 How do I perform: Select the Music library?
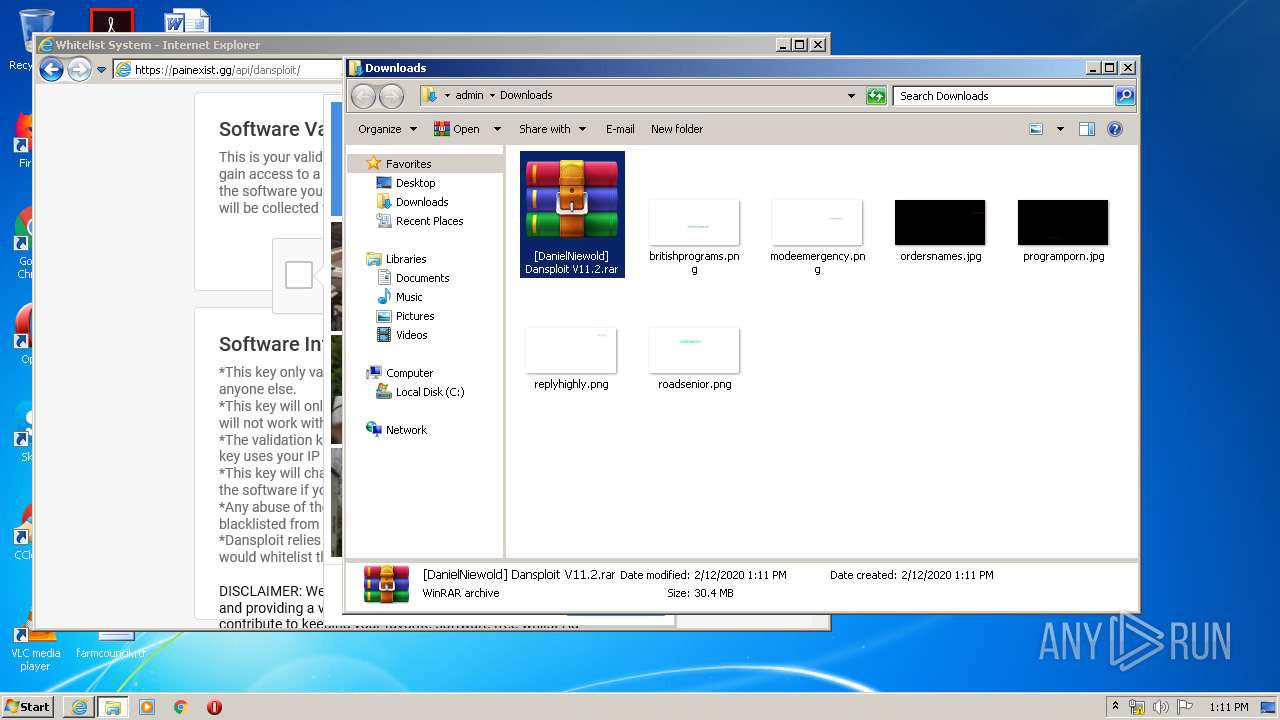409,297
